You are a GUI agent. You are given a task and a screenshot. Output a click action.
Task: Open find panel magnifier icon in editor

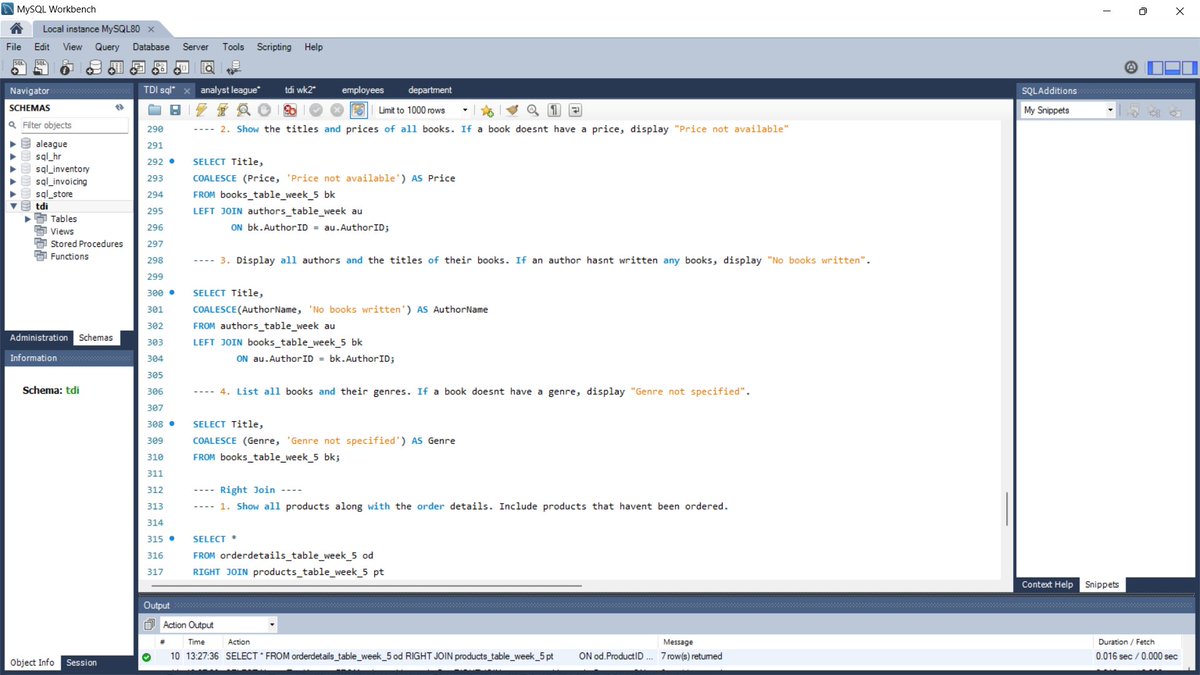[533, 110]
